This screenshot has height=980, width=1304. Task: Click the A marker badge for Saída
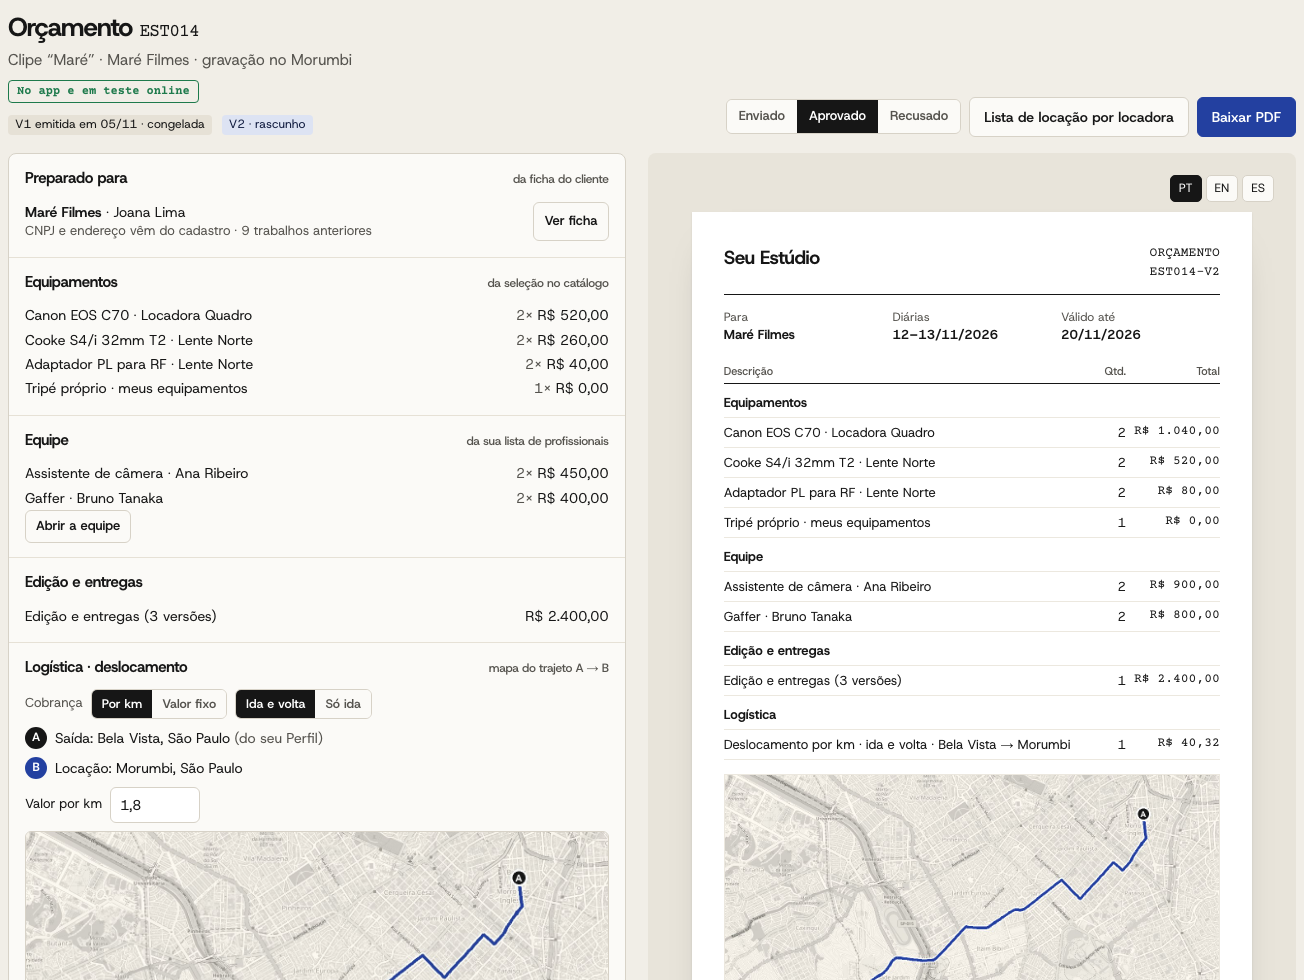click(x=36, y=738)
